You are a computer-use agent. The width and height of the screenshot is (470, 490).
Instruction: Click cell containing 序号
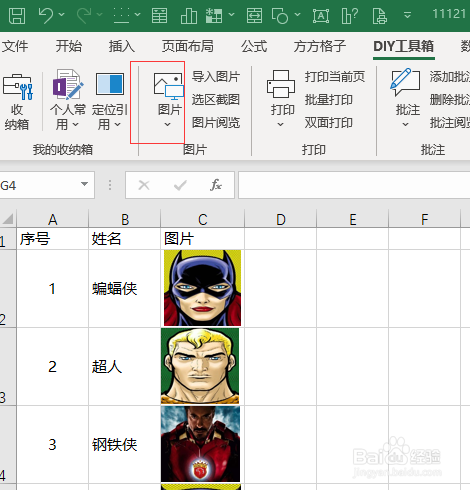(x=53, y=239)
